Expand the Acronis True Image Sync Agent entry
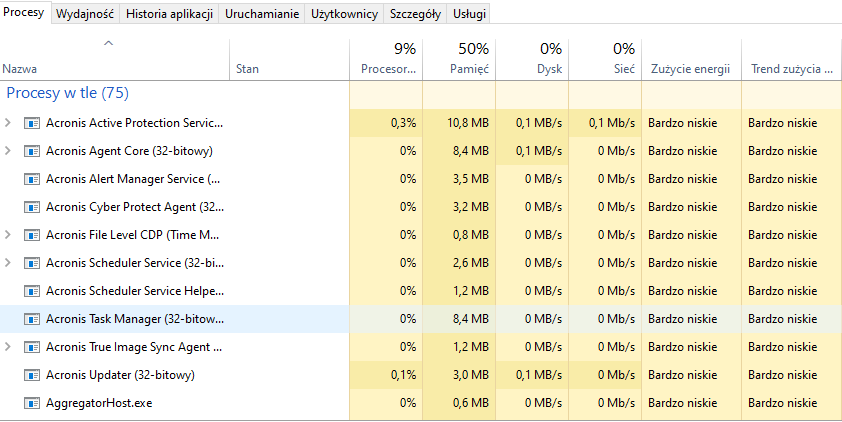 point(8,347)
